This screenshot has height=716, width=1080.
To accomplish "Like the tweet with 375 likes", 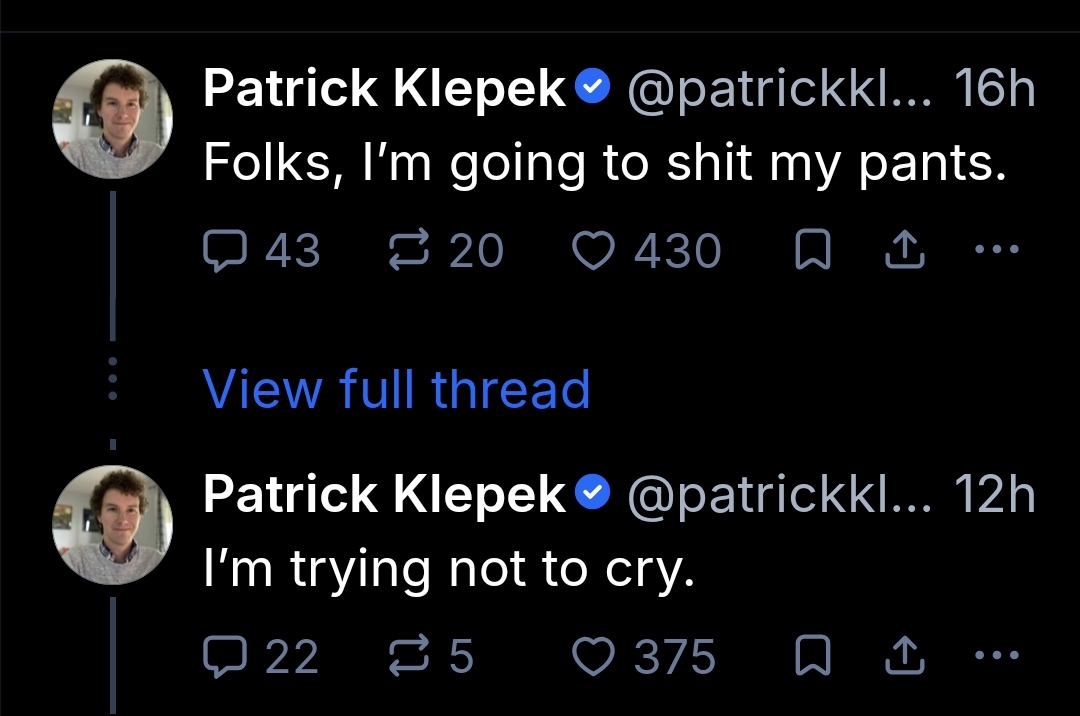I will tap(592, 657).
